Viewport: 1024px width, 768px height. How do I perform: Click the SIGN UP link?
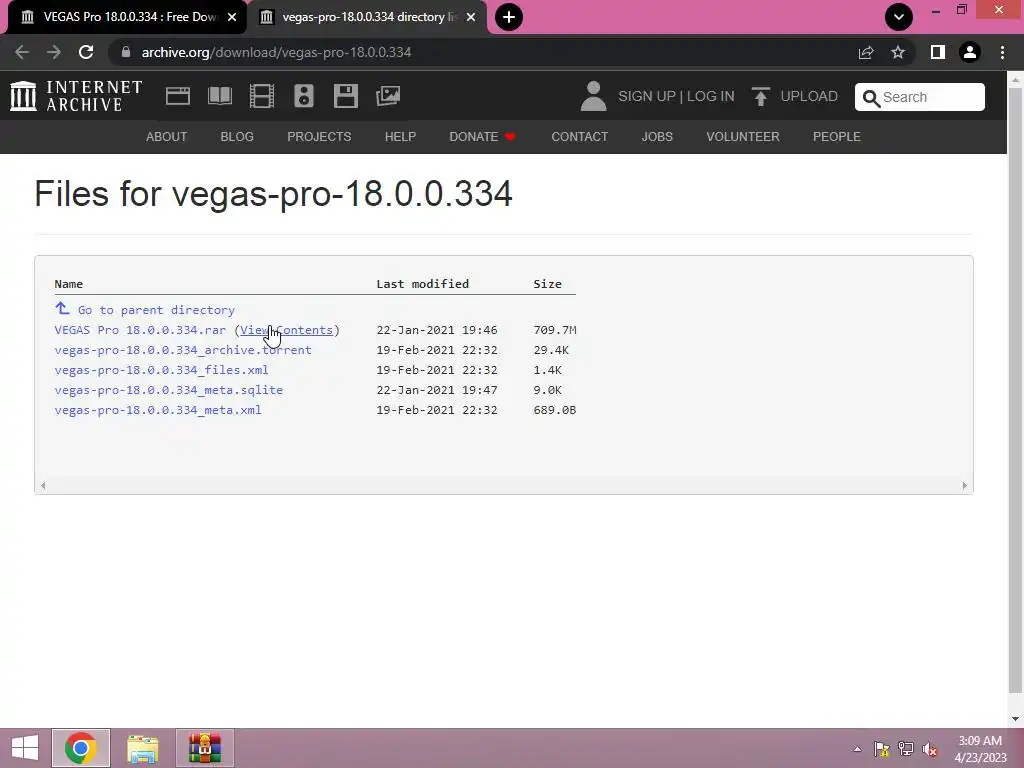pos(647,97)
